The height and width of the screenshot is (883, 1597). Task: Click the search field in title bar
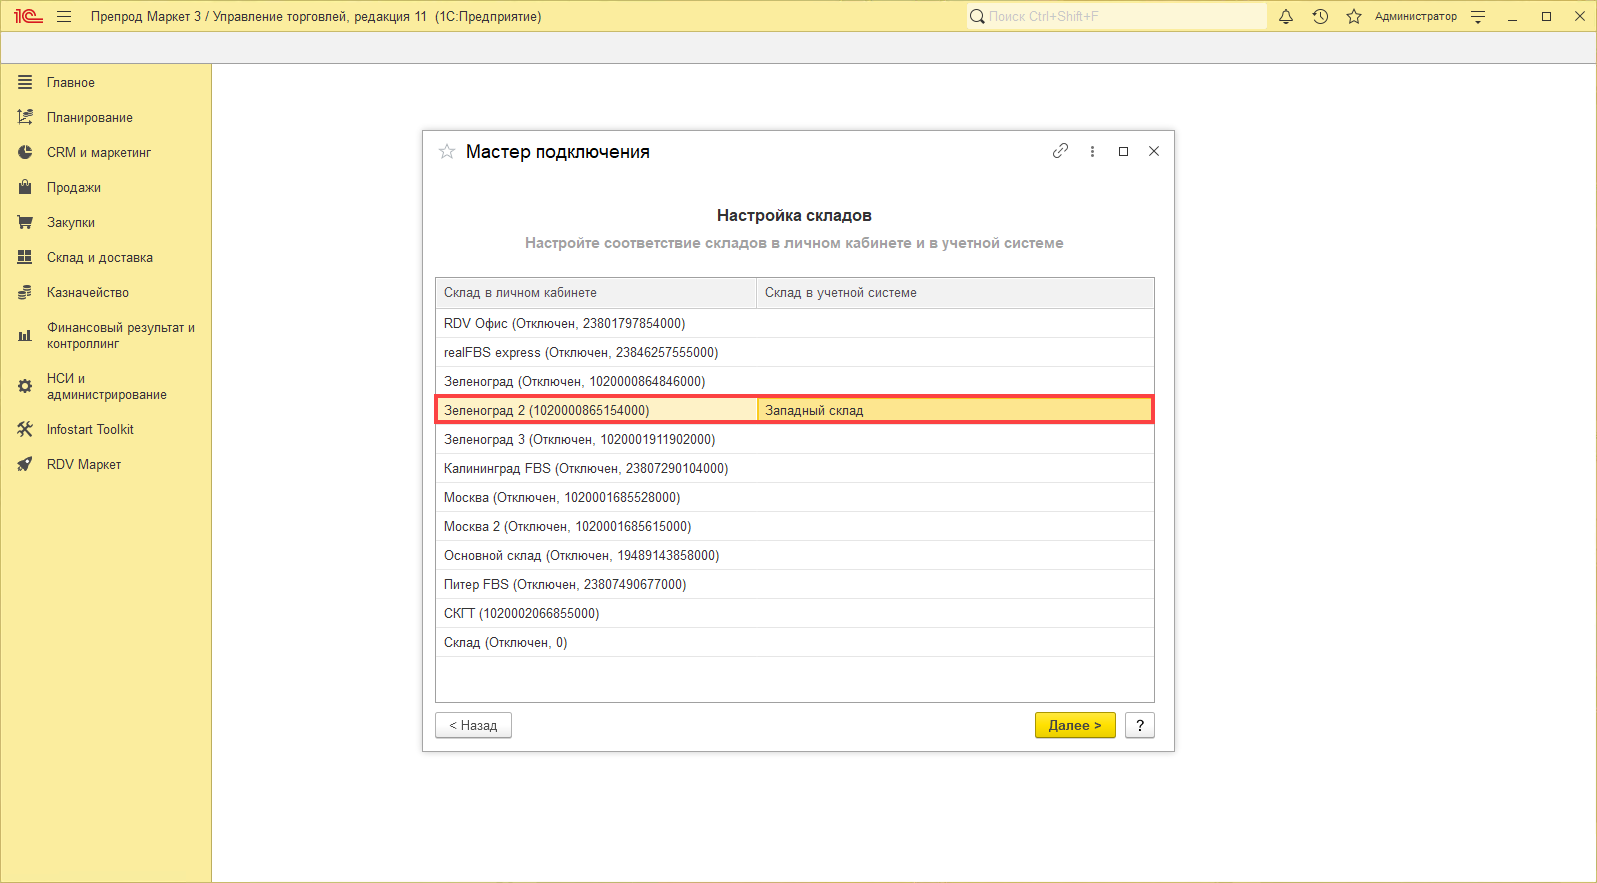point(1120,16)
